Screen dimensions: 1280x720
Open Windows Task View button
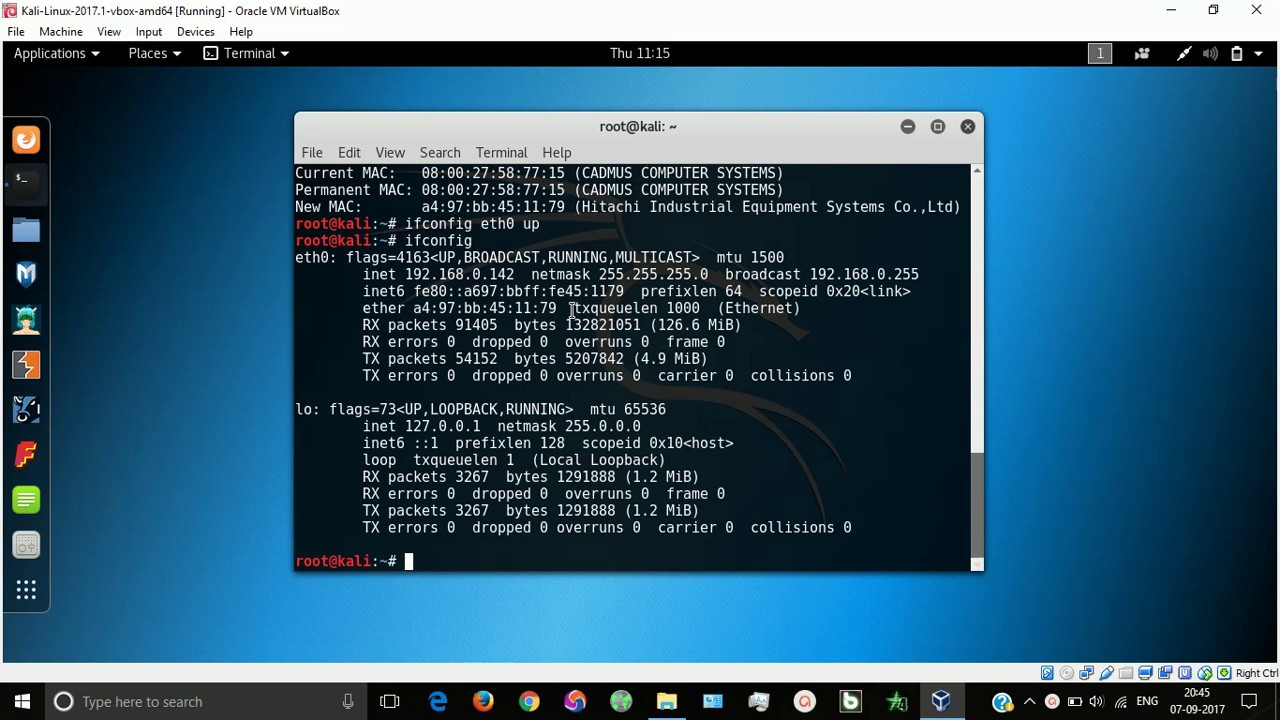coord(390,702)
